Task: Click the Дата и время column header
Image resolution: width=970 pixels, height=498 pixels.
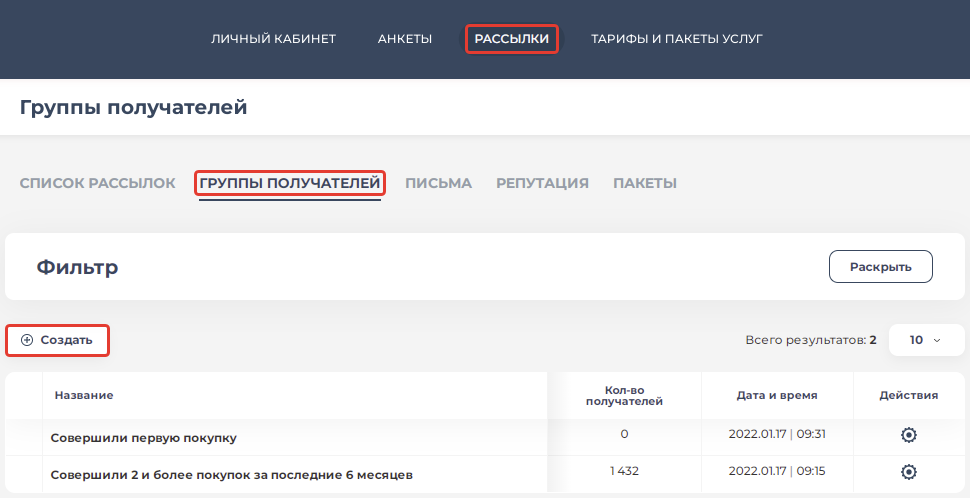Action: click(777, 395)
